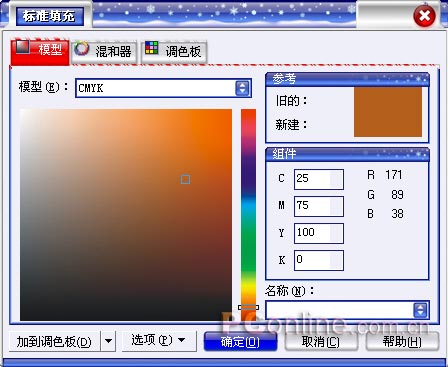Confirm with the 确定 button

tap(240, 342)
